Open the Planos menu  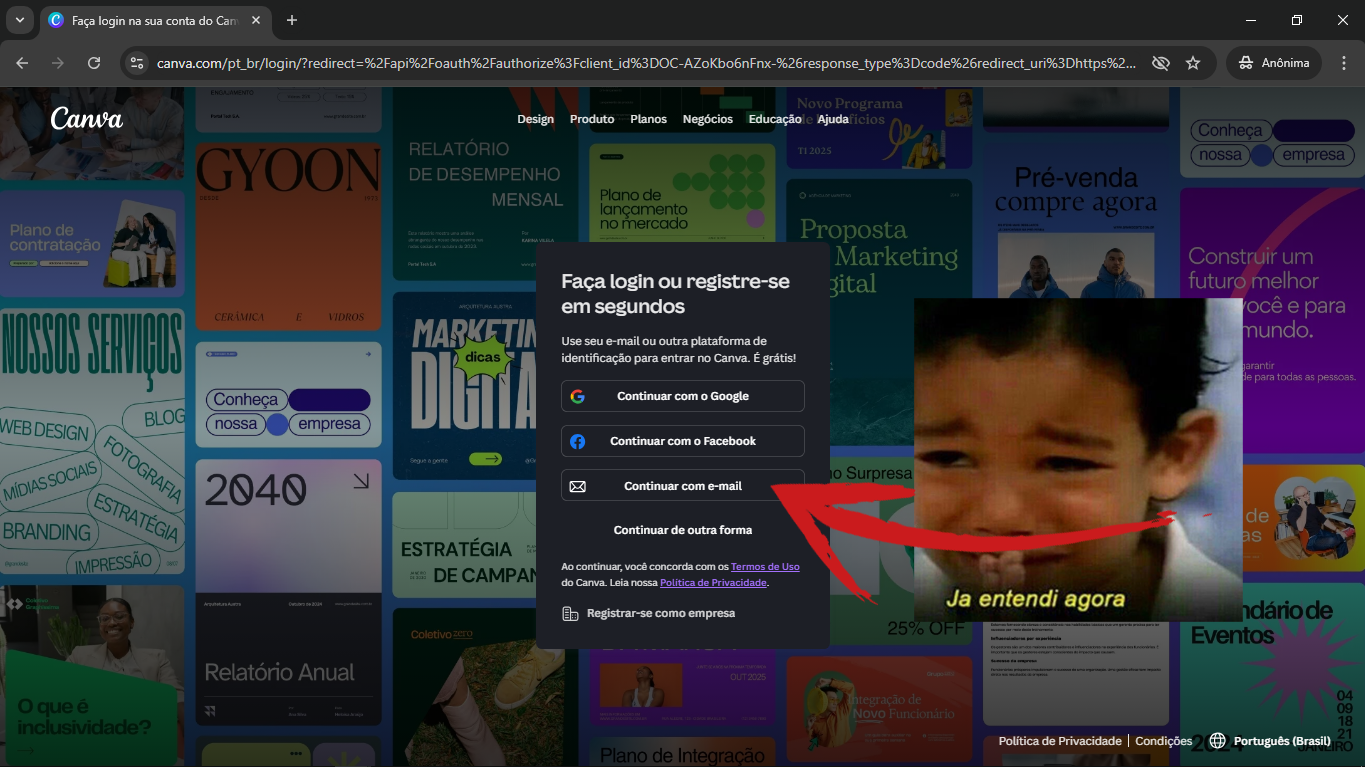648,119
